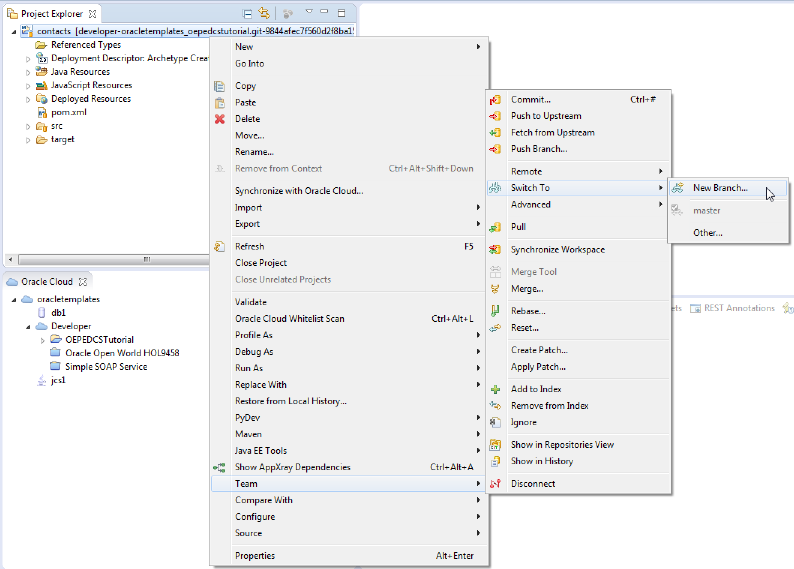794x569 pixels.
Task: Open the Team submenu entry
Action: (x=348, y=483)
